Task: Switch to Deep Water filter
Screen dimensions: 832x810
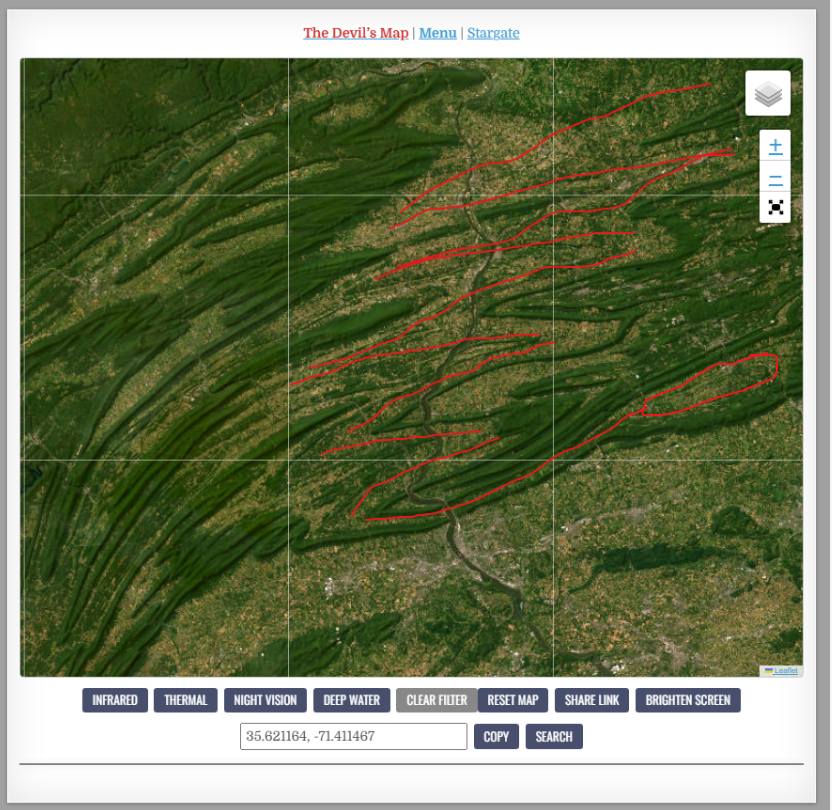Action: 351,700
